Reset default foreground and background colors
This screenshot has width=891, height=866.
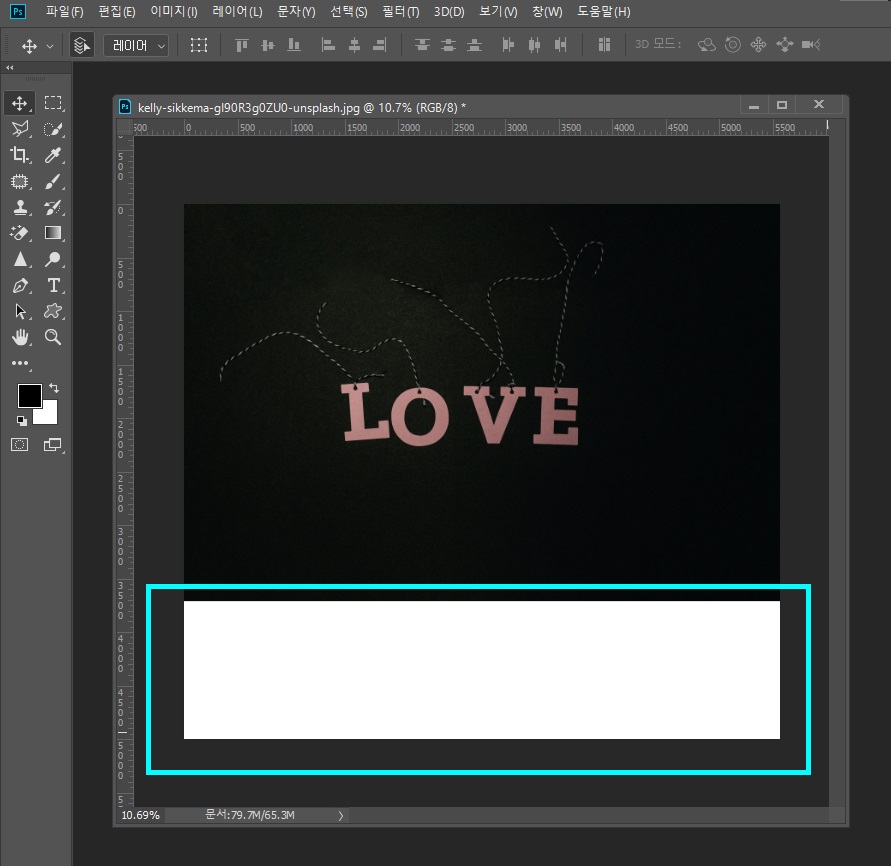click(x=21, y=421)
